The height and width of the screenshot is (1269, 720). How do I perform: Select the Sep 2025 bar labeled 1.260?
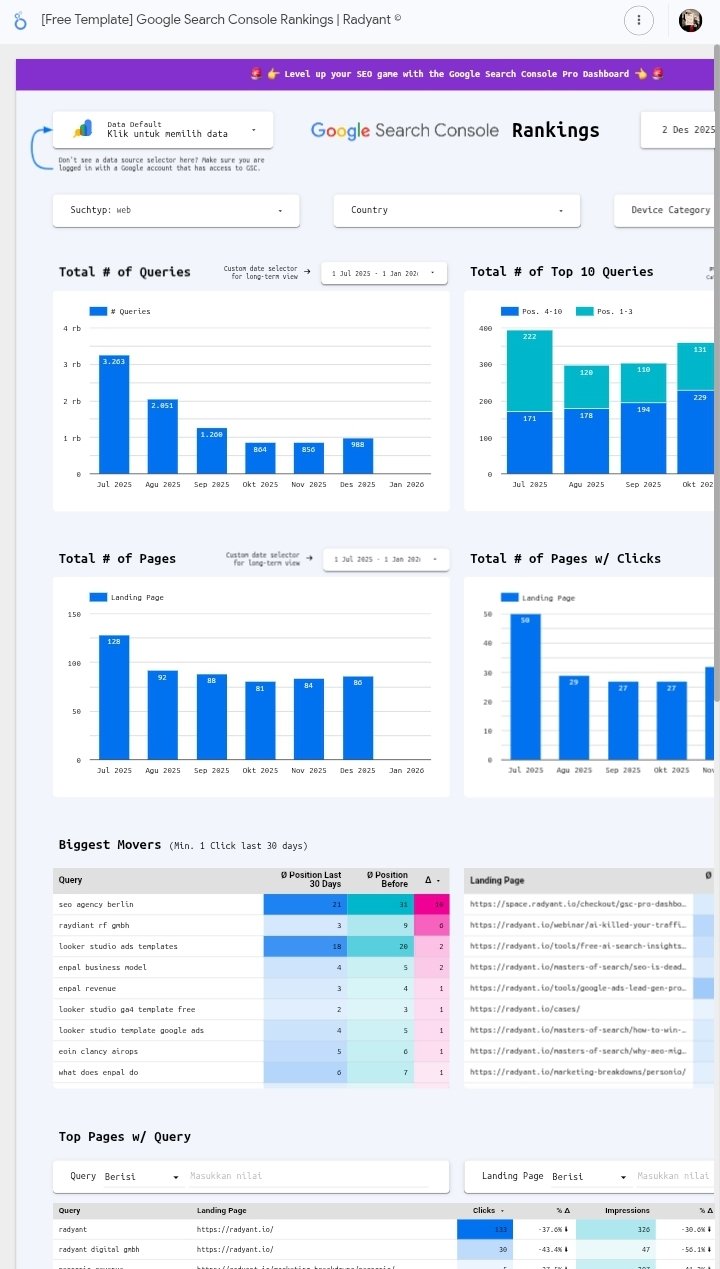(x=211, y=451)
